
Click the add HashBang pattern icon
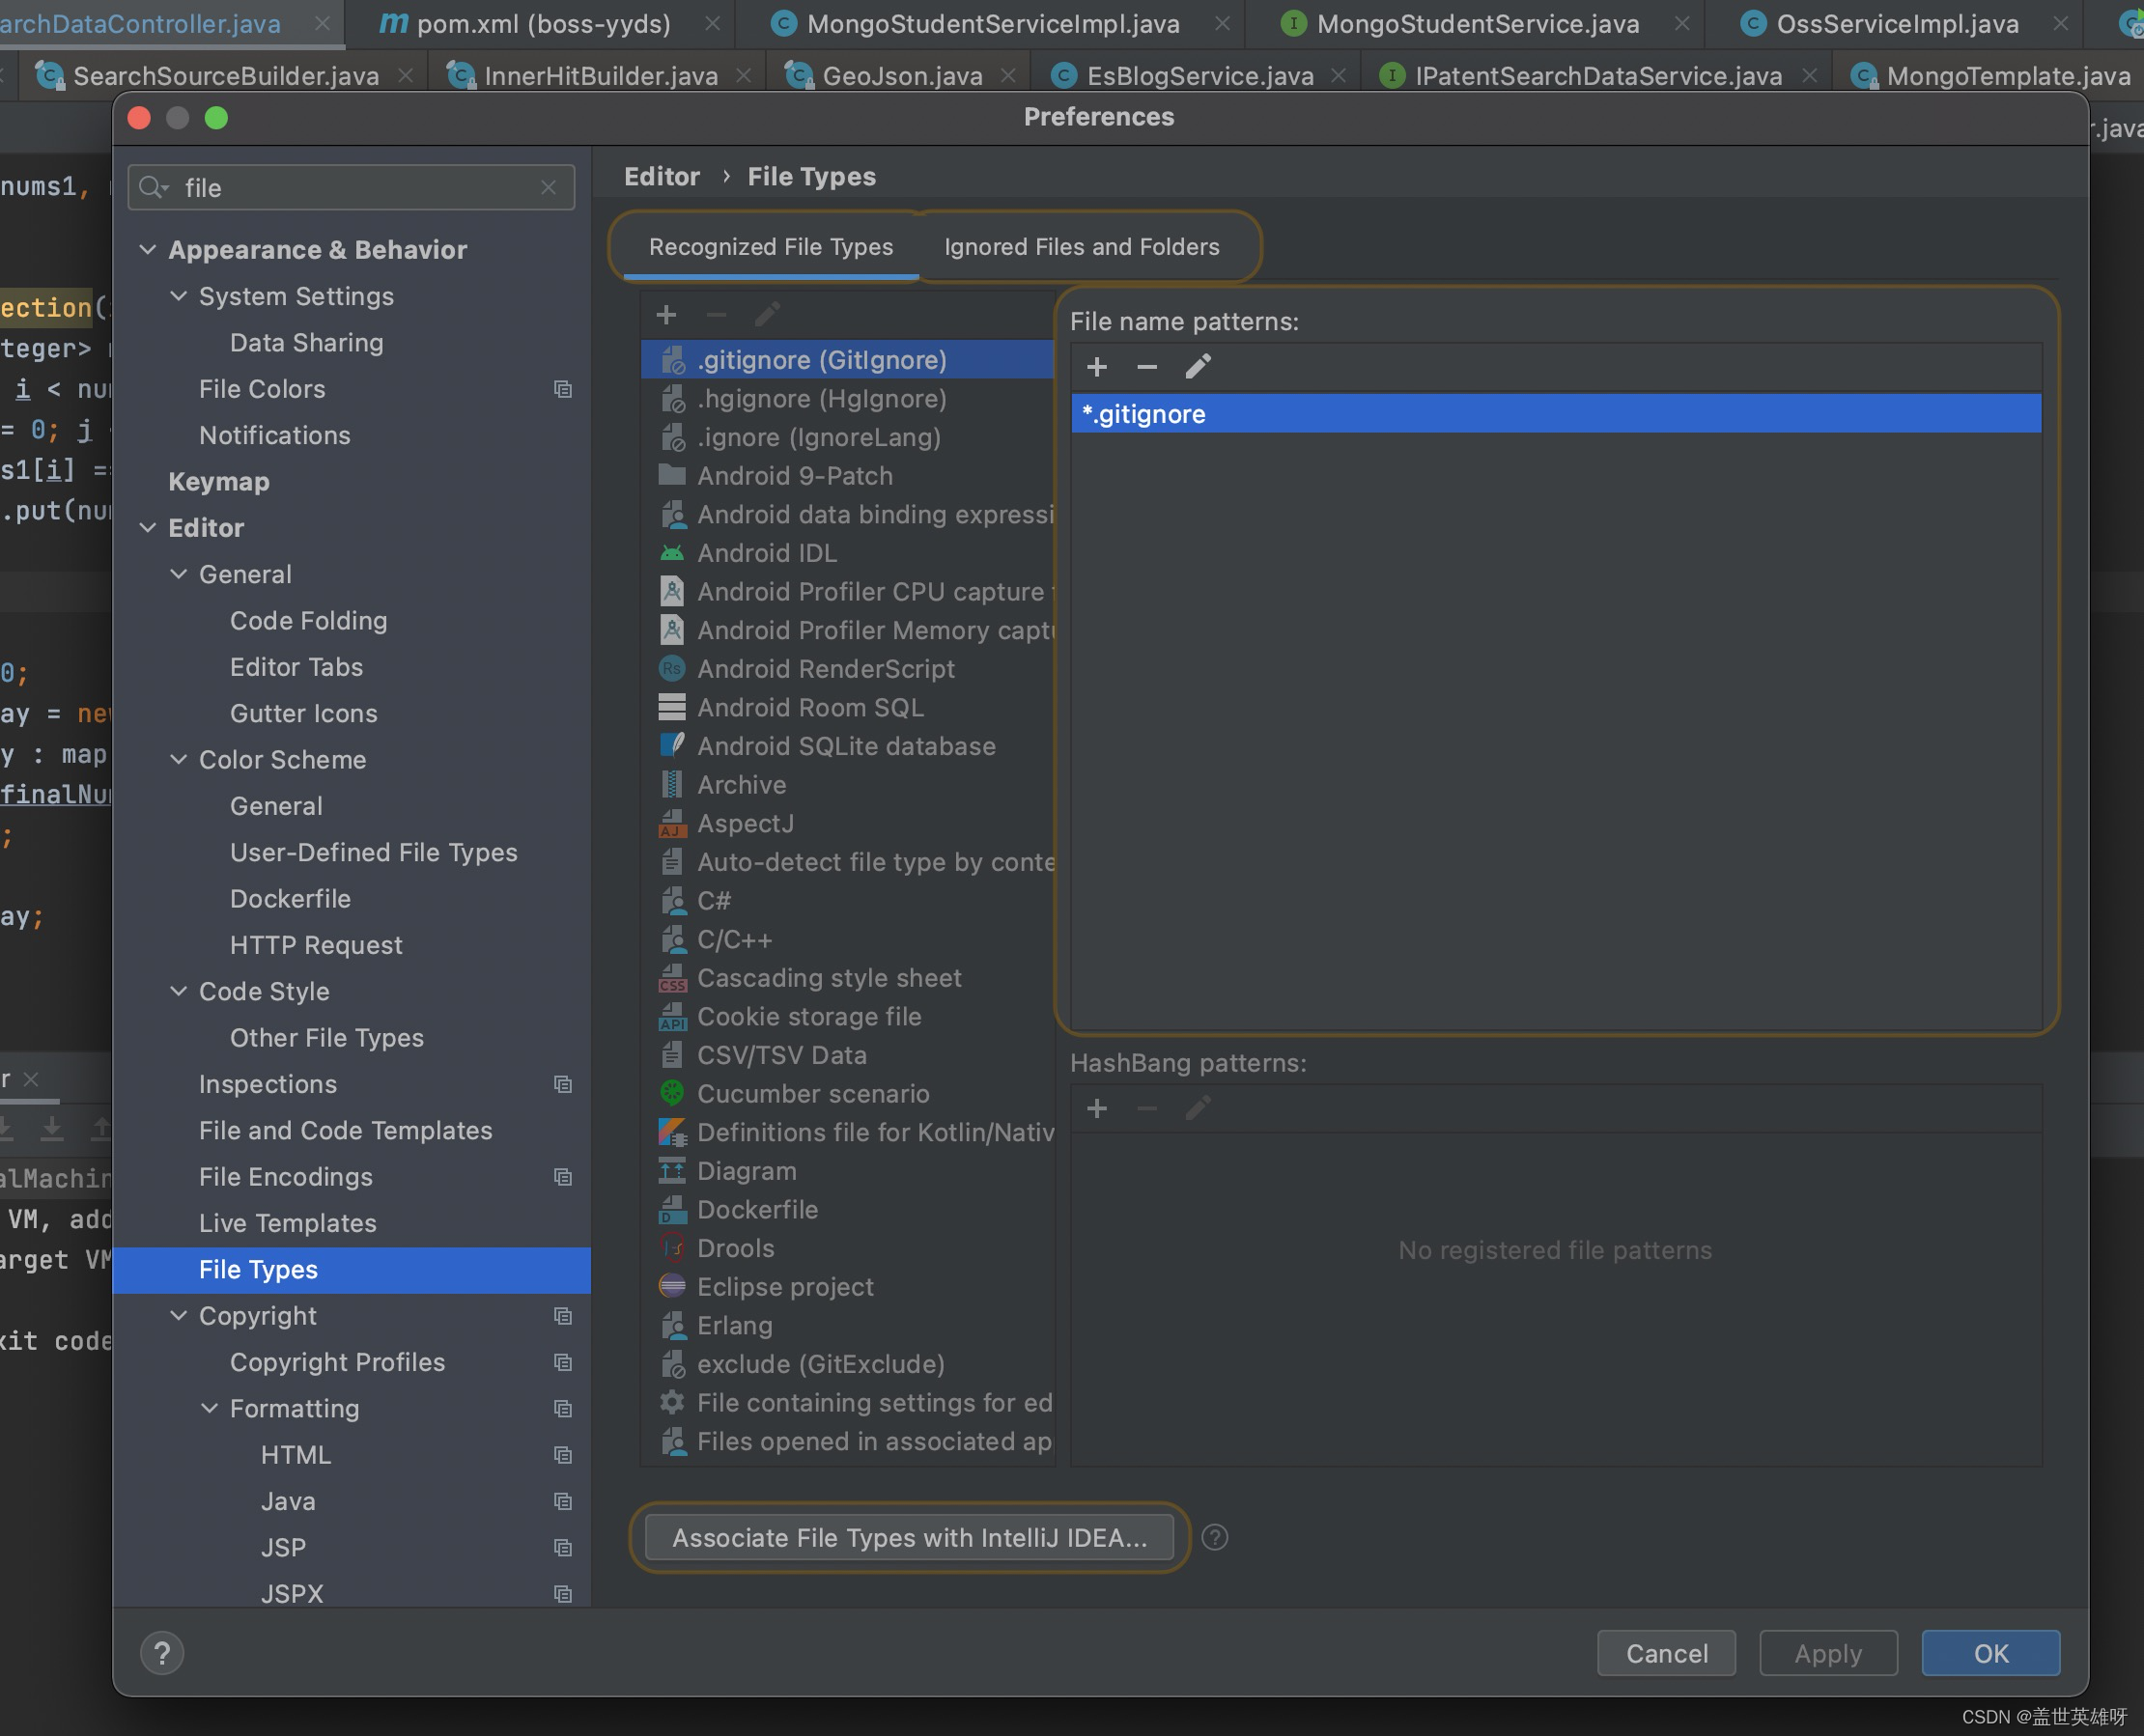[1099, 1107]
